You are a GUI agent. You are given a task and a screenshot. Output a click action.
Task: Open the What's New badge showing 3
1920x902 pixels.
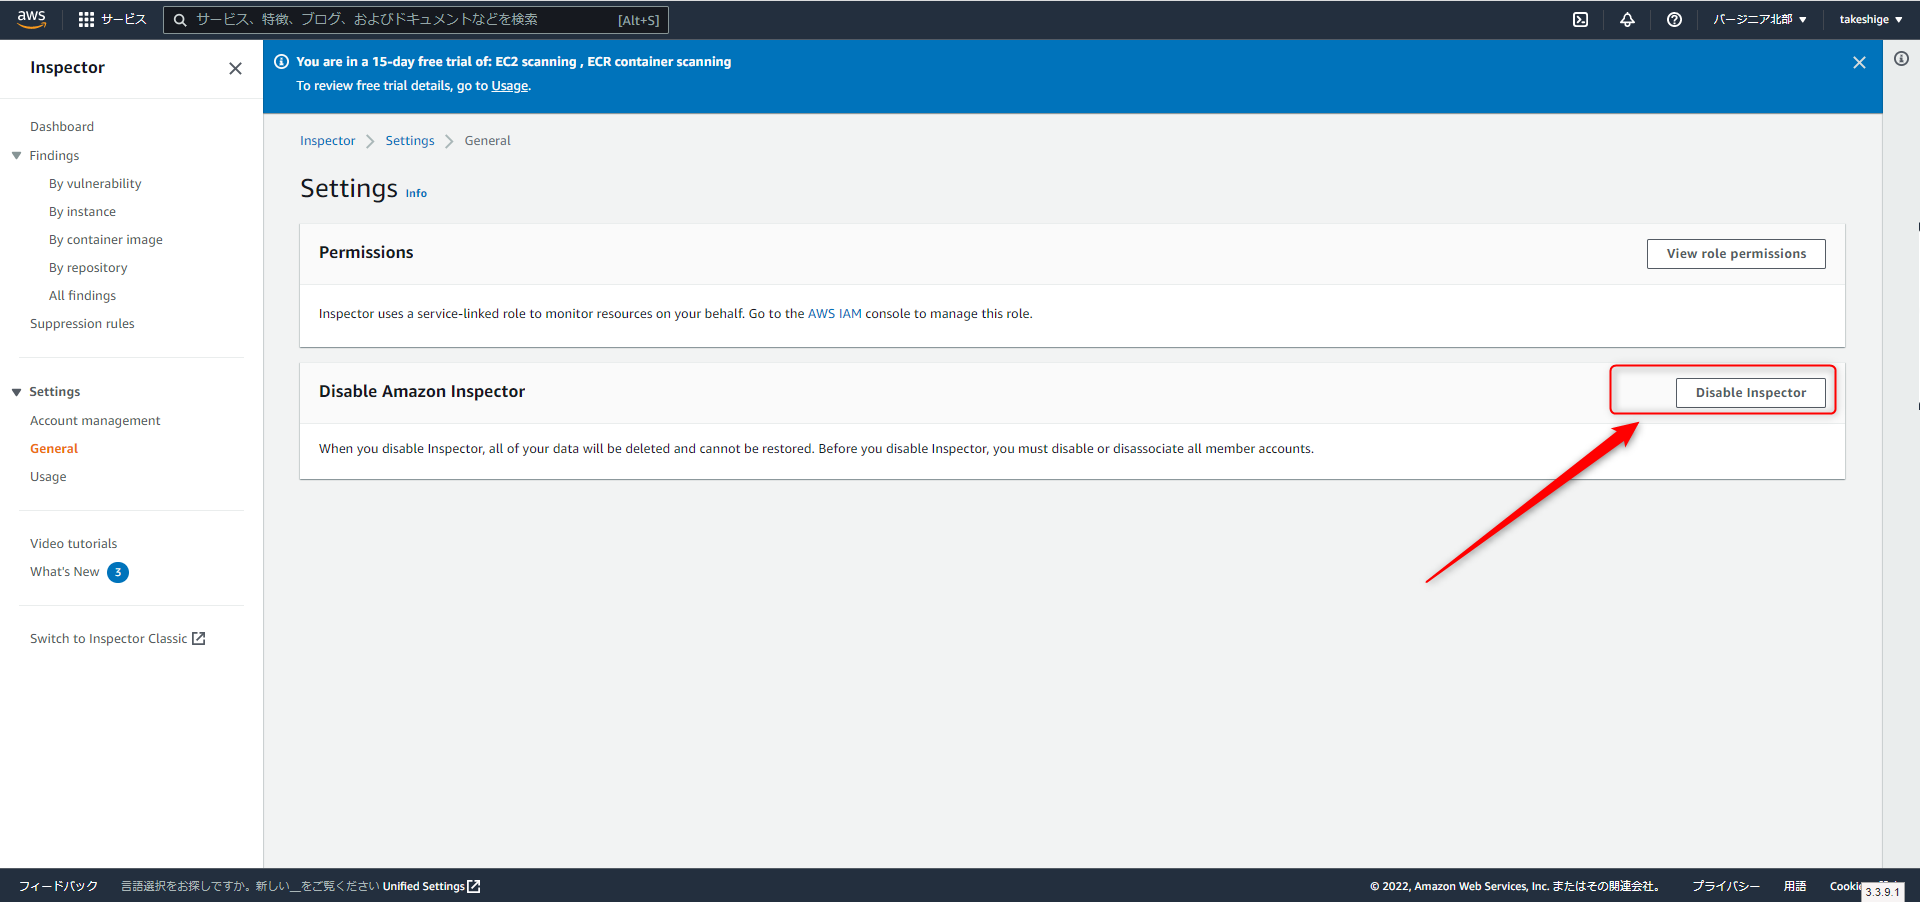click(118, 572)
